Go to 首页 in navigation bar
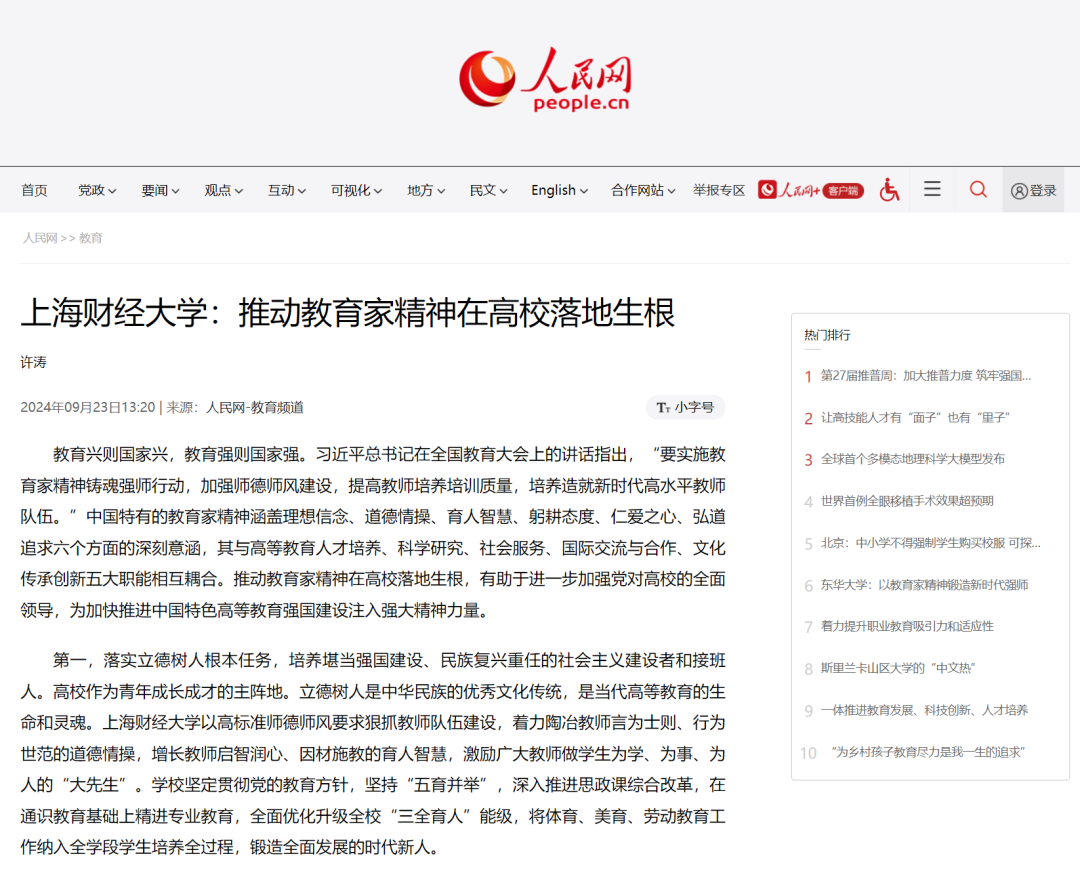 tap(34, 190)
